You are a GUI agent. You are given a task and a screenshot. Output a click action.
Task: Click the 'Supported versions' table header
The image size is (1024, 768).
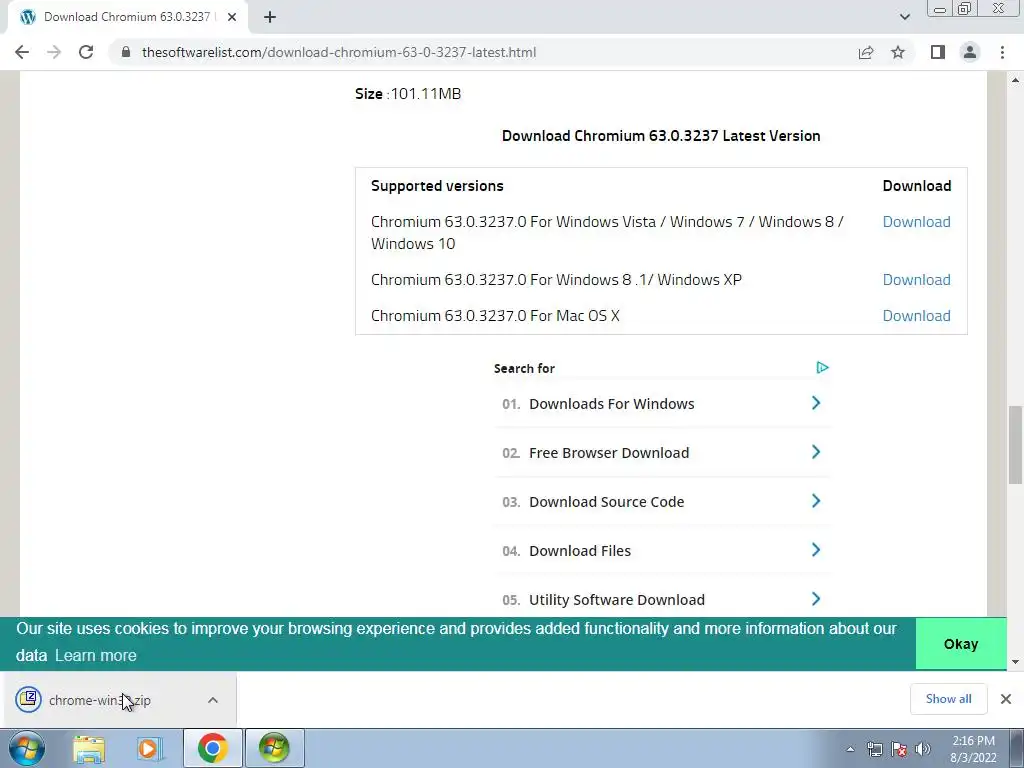pyautogui.click(x=437, y=185)
